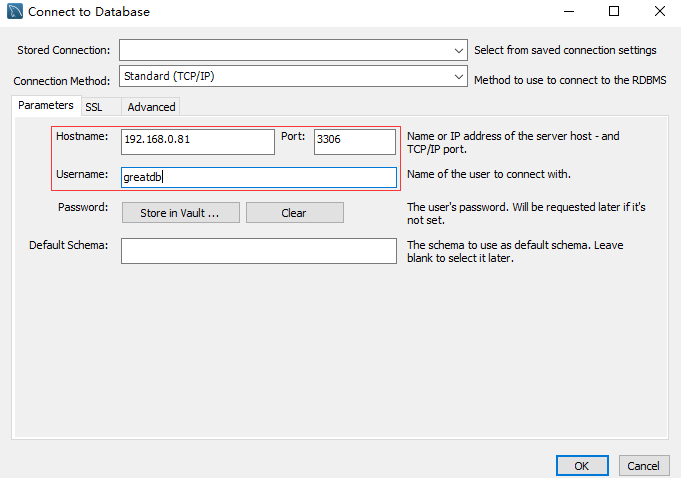This screenshot has width=681, height=478.
Task: Click the MySQL Workbench dolphin title icon
Action: (x=15, y=11)
